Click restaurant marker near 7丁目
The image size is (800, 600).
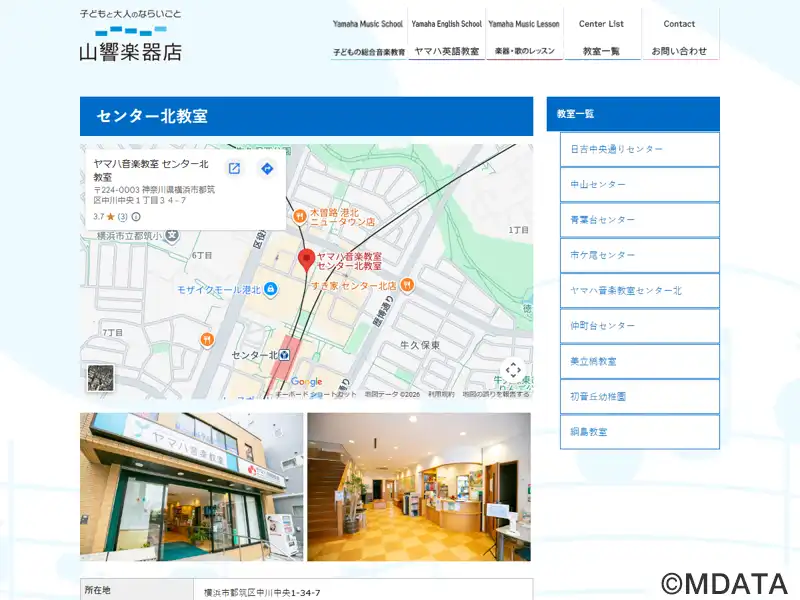tap(207, 339)
